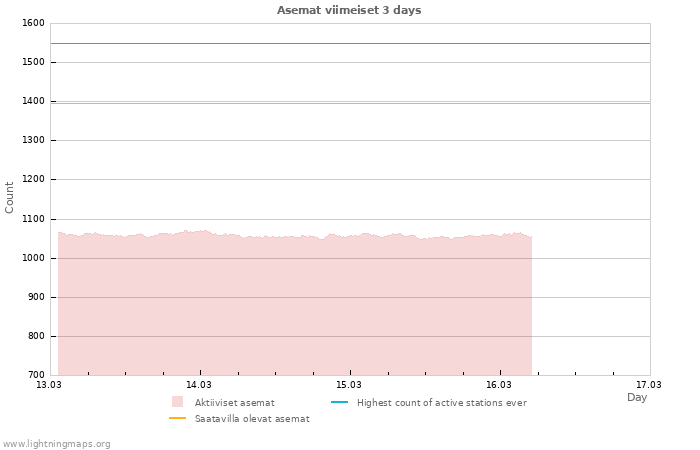This screenshot has height=450, width=700.
Task: Click the orange Saatavilla olevat asemat legend line
Action: point(178,418)
